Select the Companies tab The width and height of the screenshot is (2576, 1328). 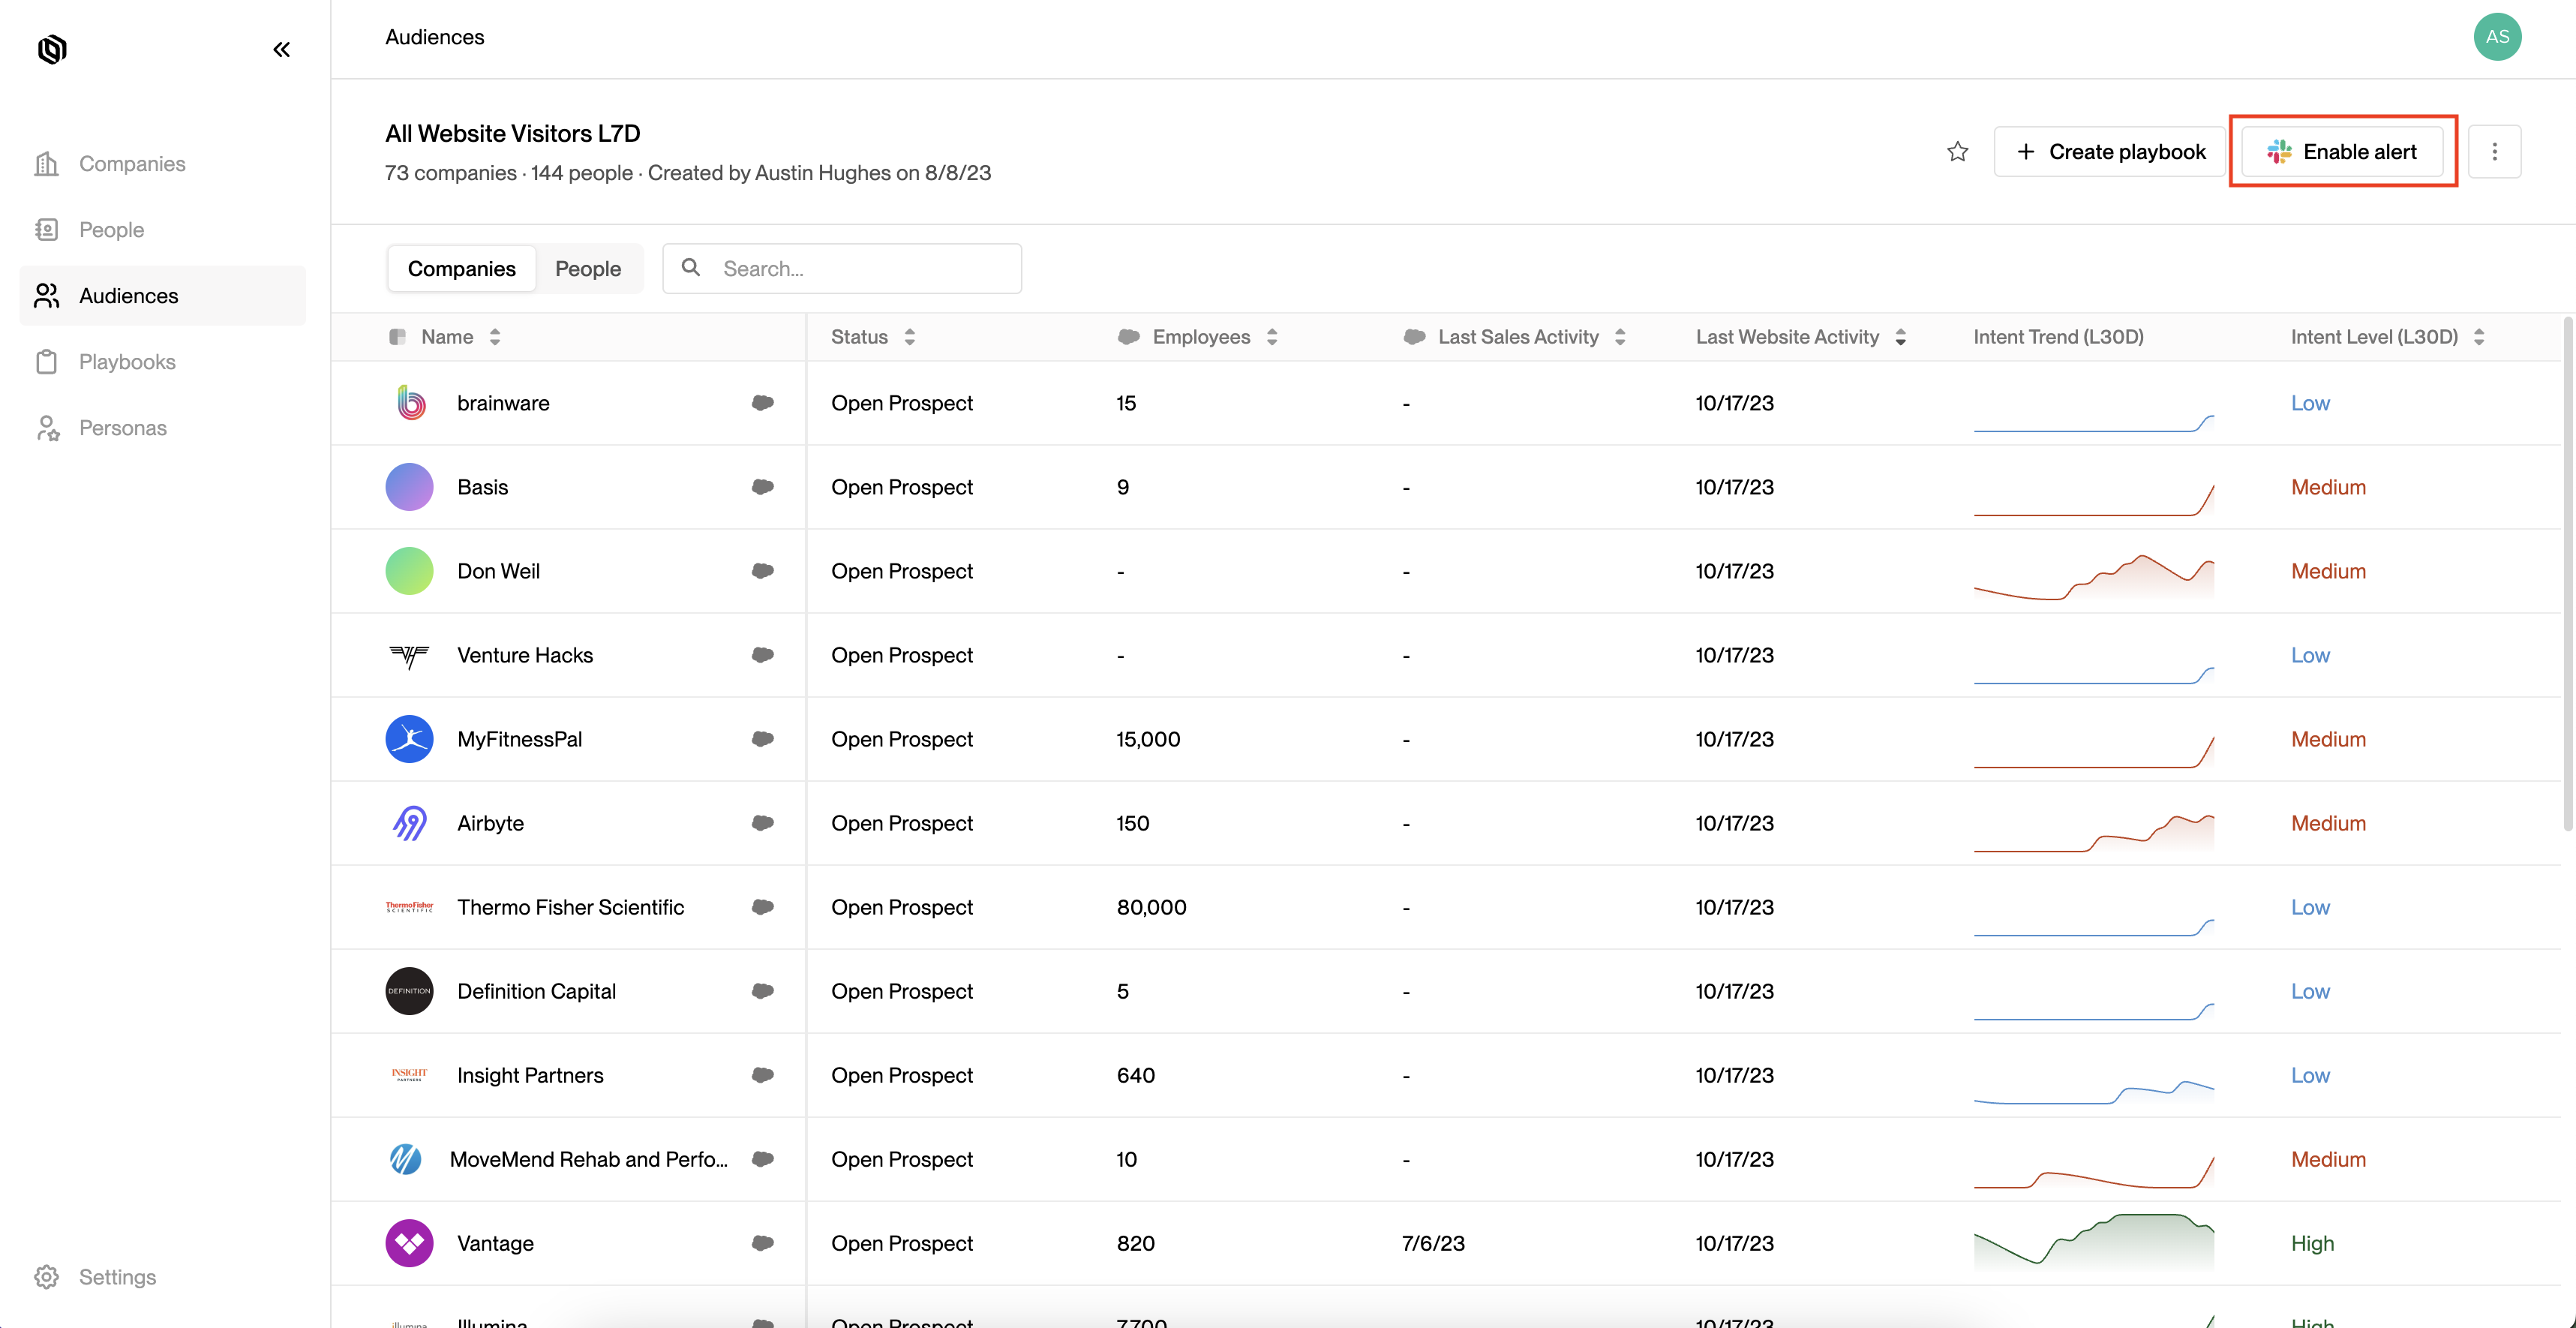(x=461, y=269)
